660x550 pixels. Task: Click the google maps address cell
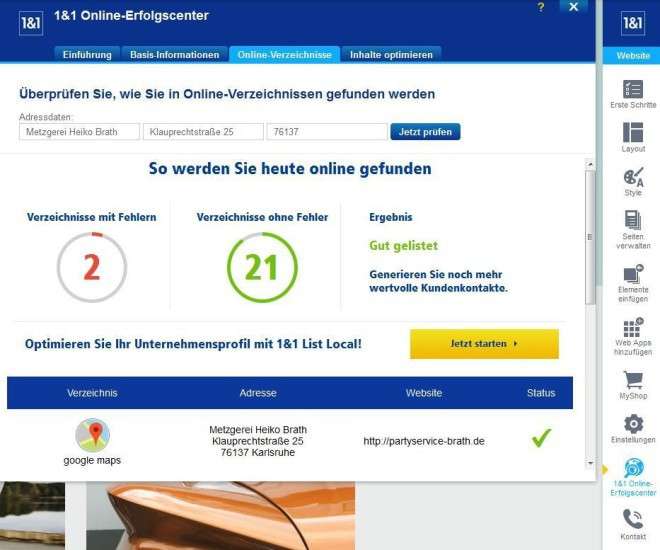[x=258, y=441]
